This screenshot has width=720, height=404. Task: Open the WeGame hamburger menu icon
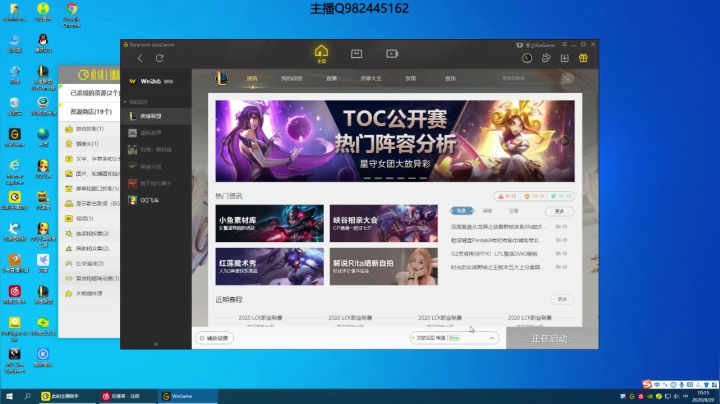coord(564,45)
